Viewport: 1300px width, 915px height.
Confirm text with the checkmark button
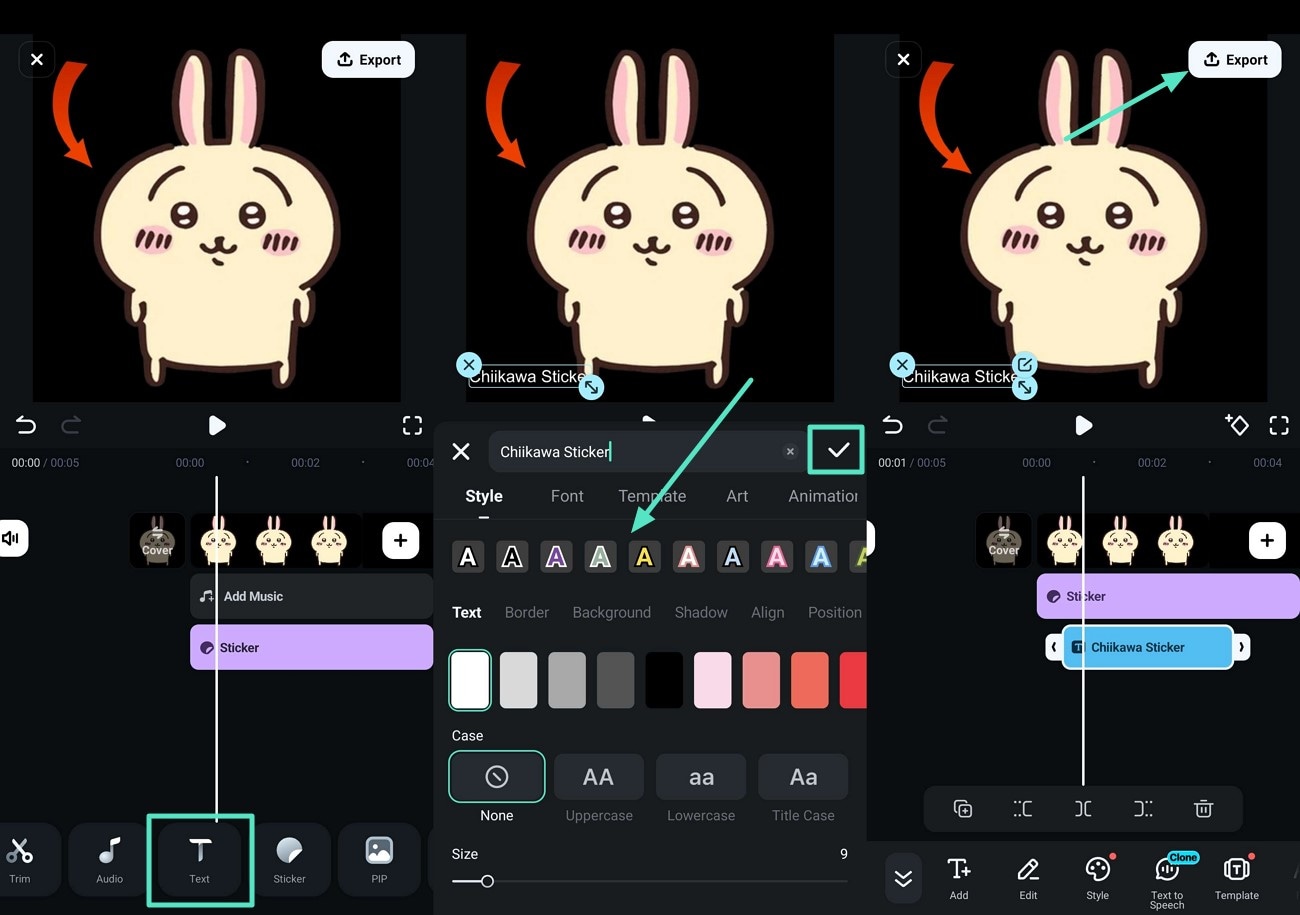coord(838,451)
